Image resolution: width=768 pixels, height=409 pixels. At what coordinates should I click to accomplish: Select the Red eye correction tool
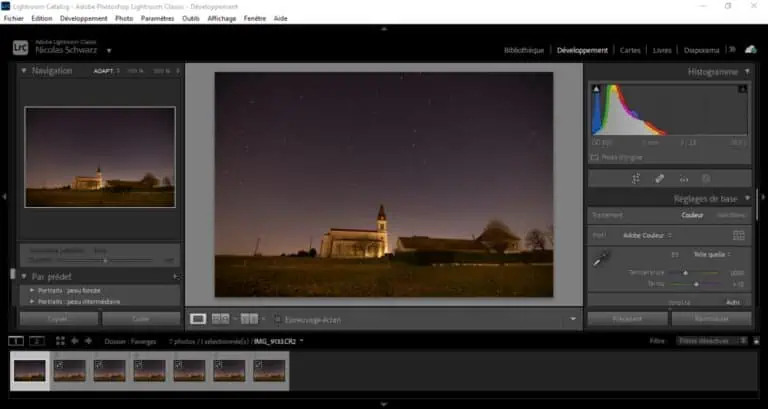pos(683,179)
